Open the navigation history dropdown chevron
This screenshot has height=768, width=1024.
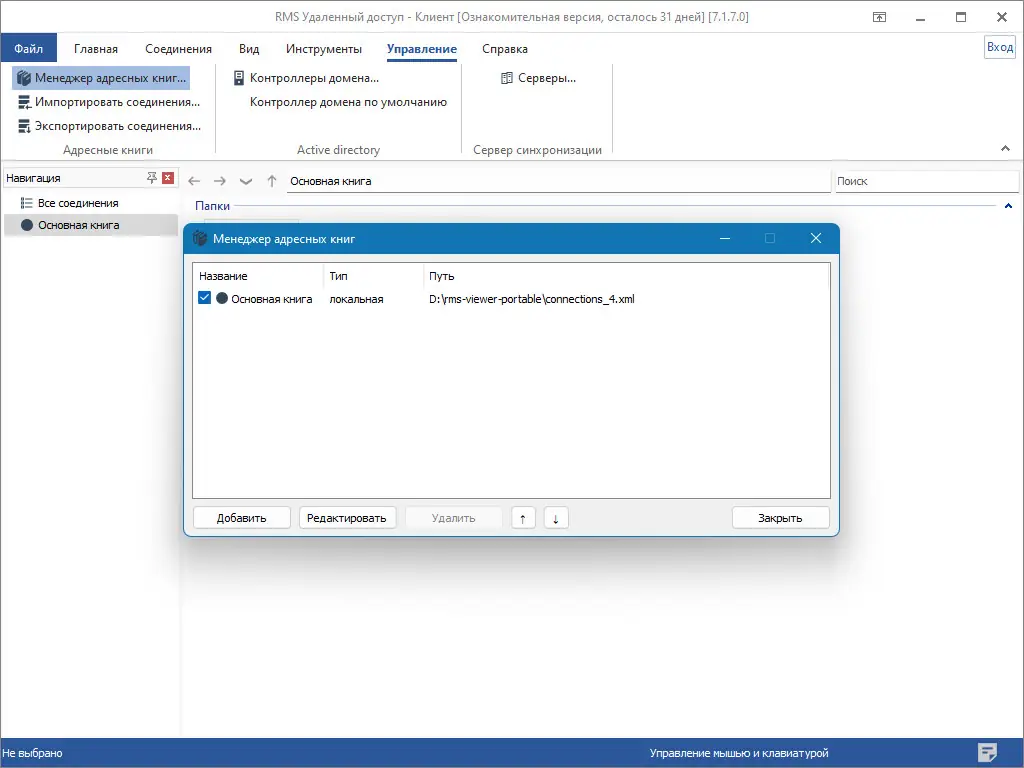(x=246, y=181)
